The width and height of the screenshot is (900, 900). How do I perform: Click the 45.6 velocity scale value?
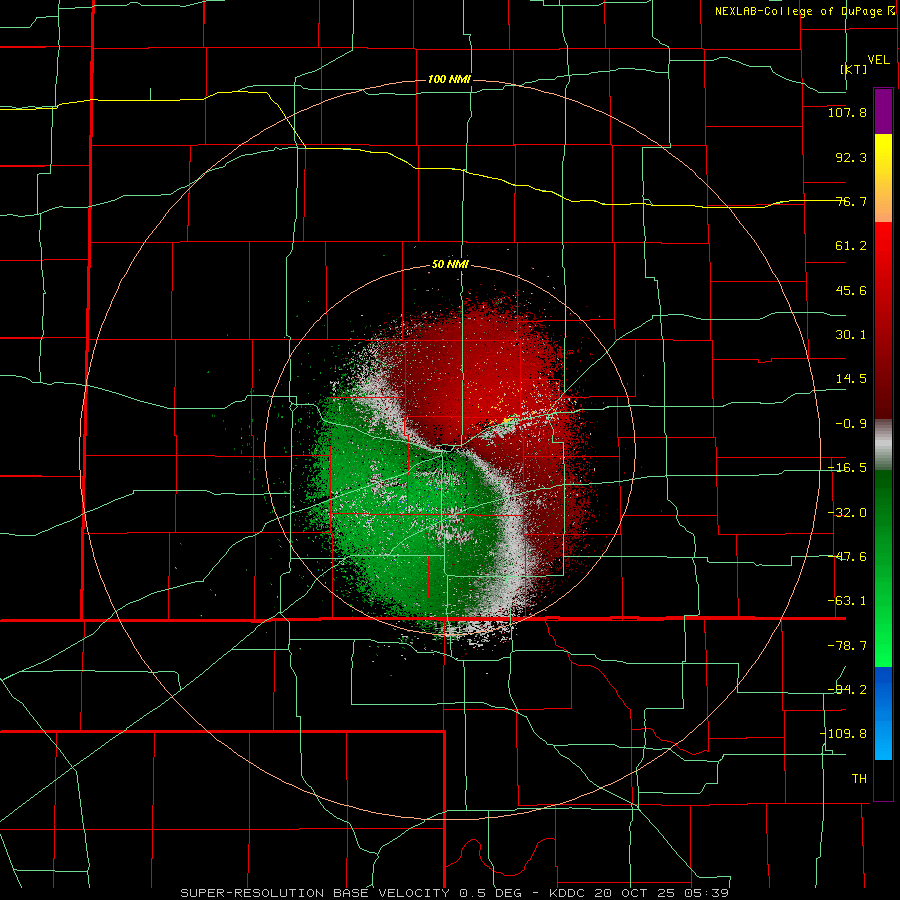(x=851, y=290)
